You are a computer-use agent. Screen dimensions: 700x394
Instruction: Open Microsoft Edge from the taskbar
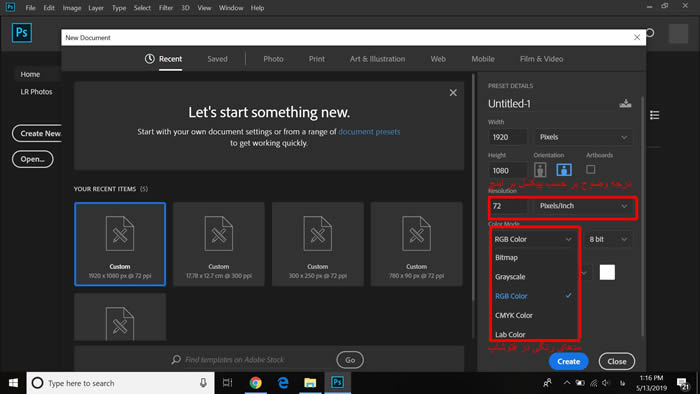283,383
